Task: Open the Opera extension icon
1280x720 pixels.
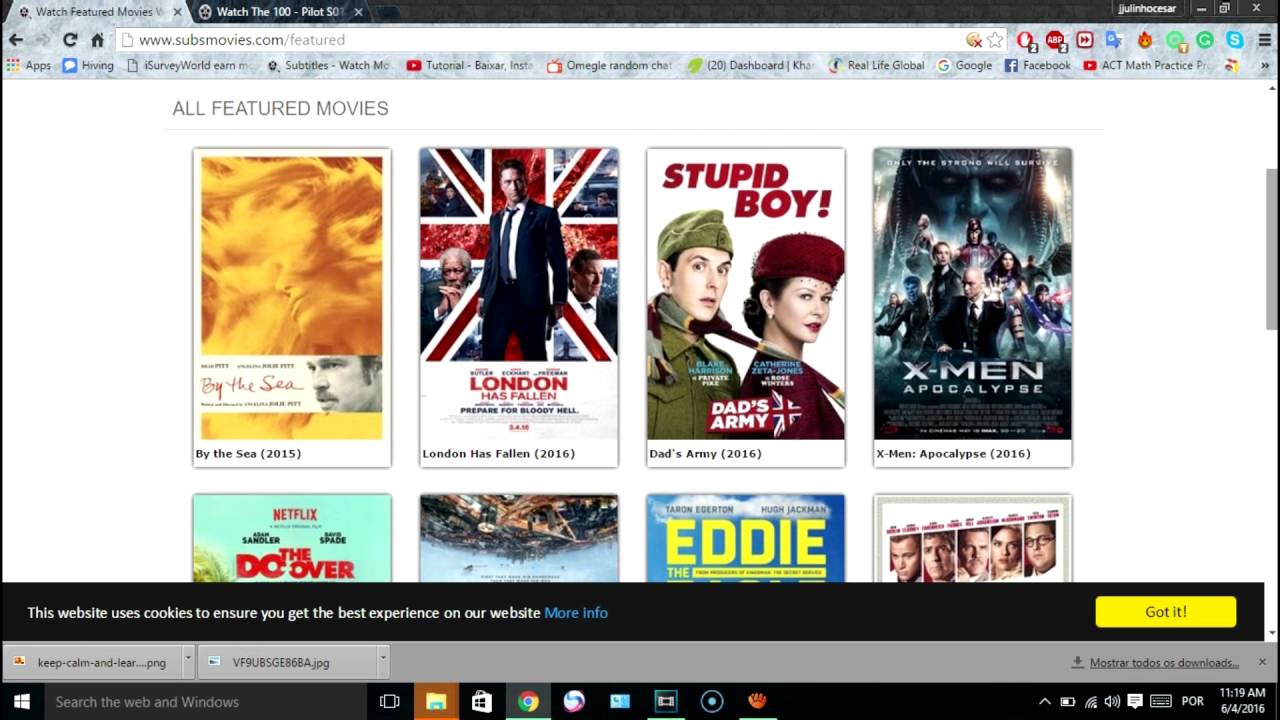Action: point(1025,40)
